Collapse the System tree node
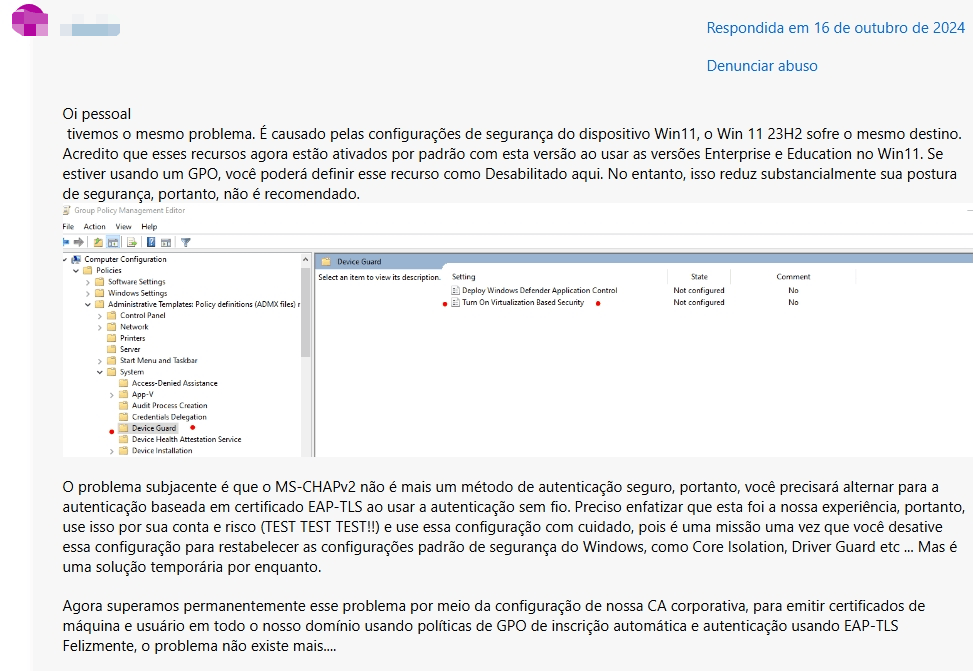 (100, 372)
